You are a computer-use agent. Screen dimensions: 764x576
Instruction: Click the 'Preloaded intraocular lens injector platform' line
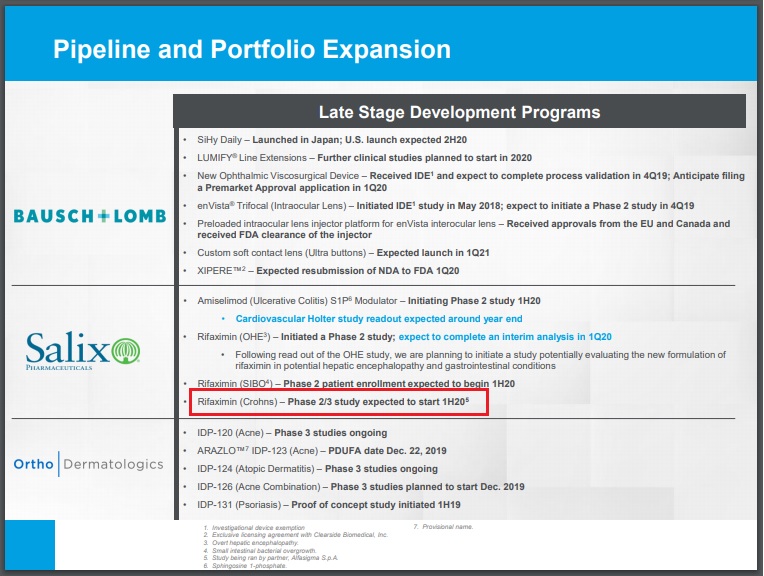click(463, 224)
